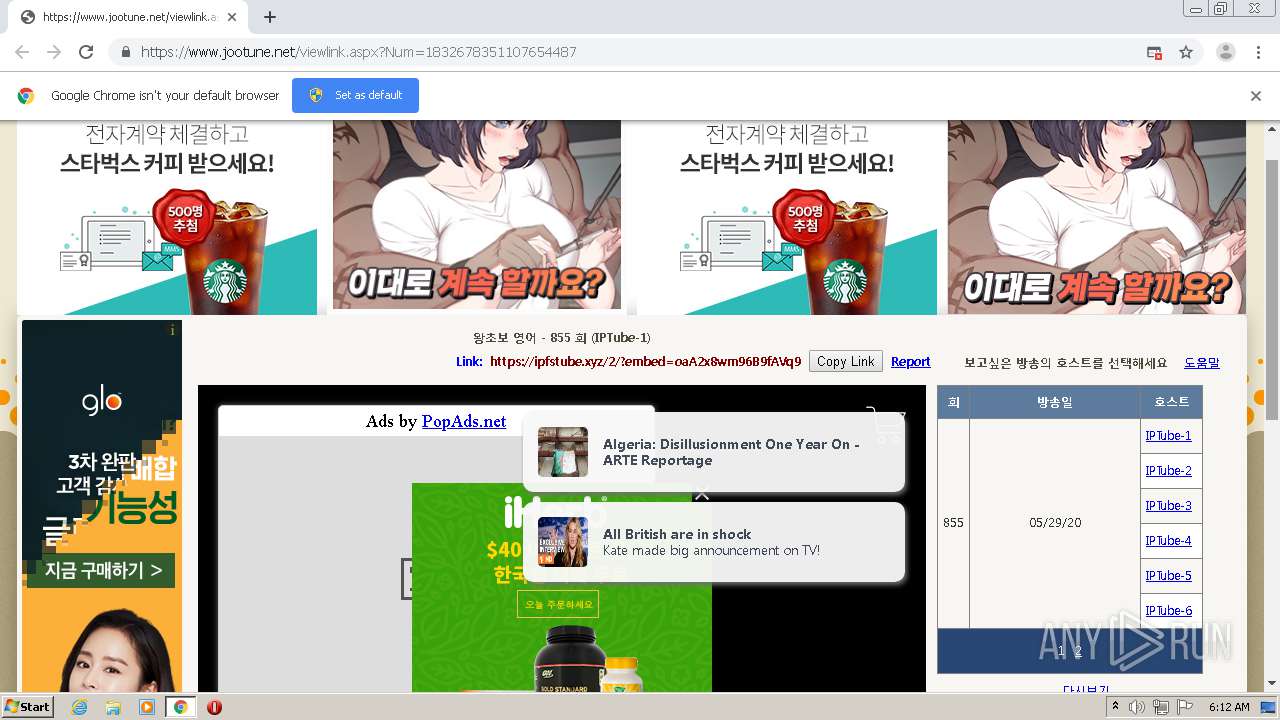Select host IPTube-5

[x=1168, y=576]
